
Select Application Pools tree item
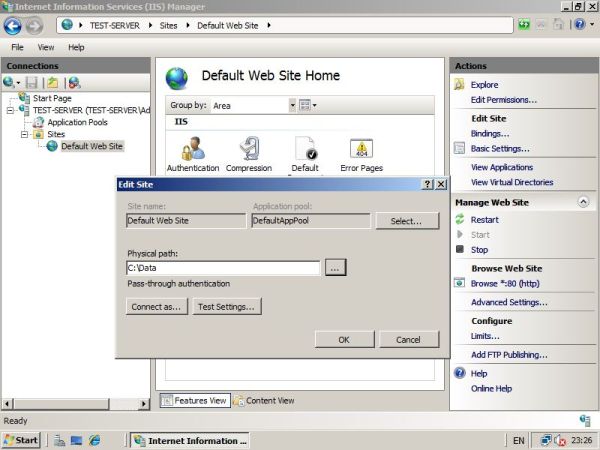(x=77, y=122)
